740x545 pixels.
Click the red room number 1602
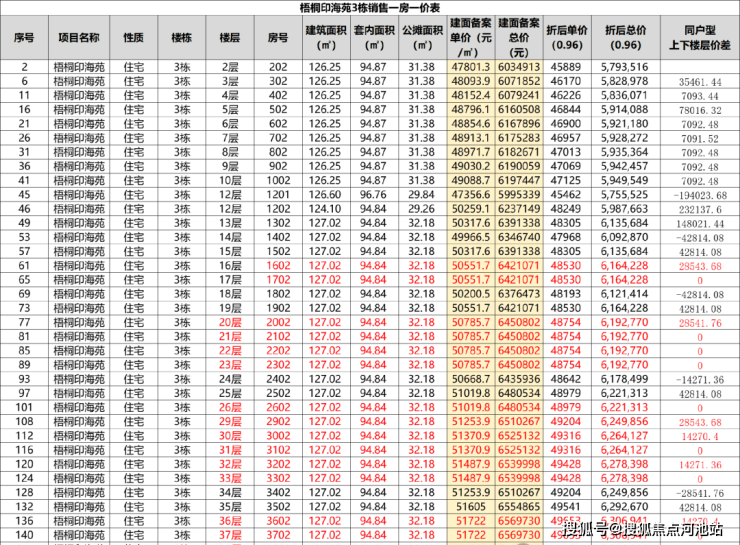click(x=278, y=267)
